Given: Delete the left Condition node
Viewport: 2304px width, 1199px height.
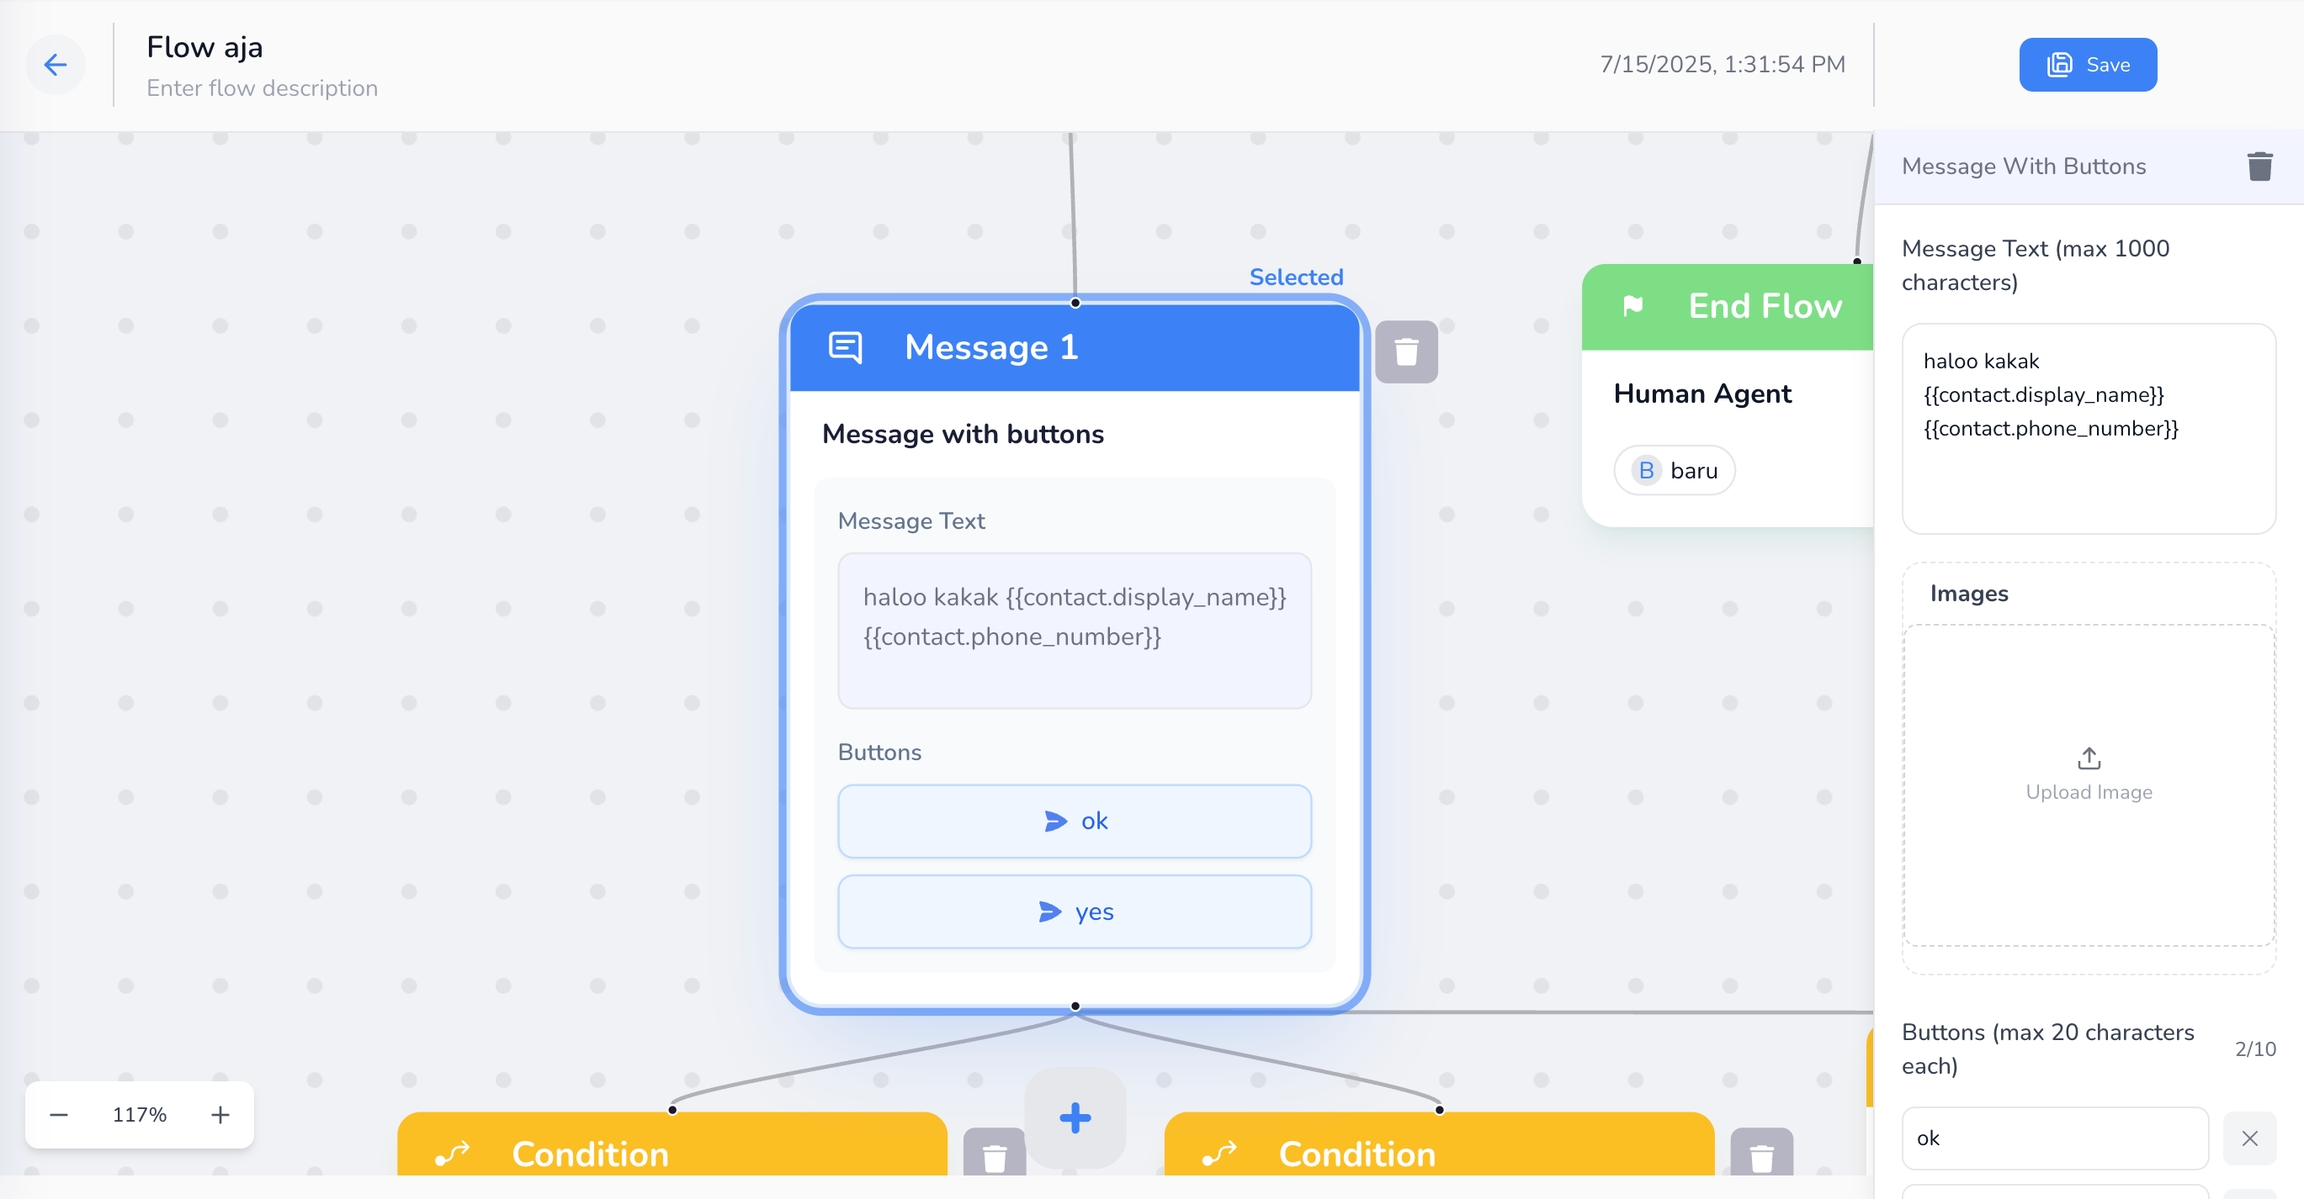Looking at the screenshot, I should pos(994,1157).
